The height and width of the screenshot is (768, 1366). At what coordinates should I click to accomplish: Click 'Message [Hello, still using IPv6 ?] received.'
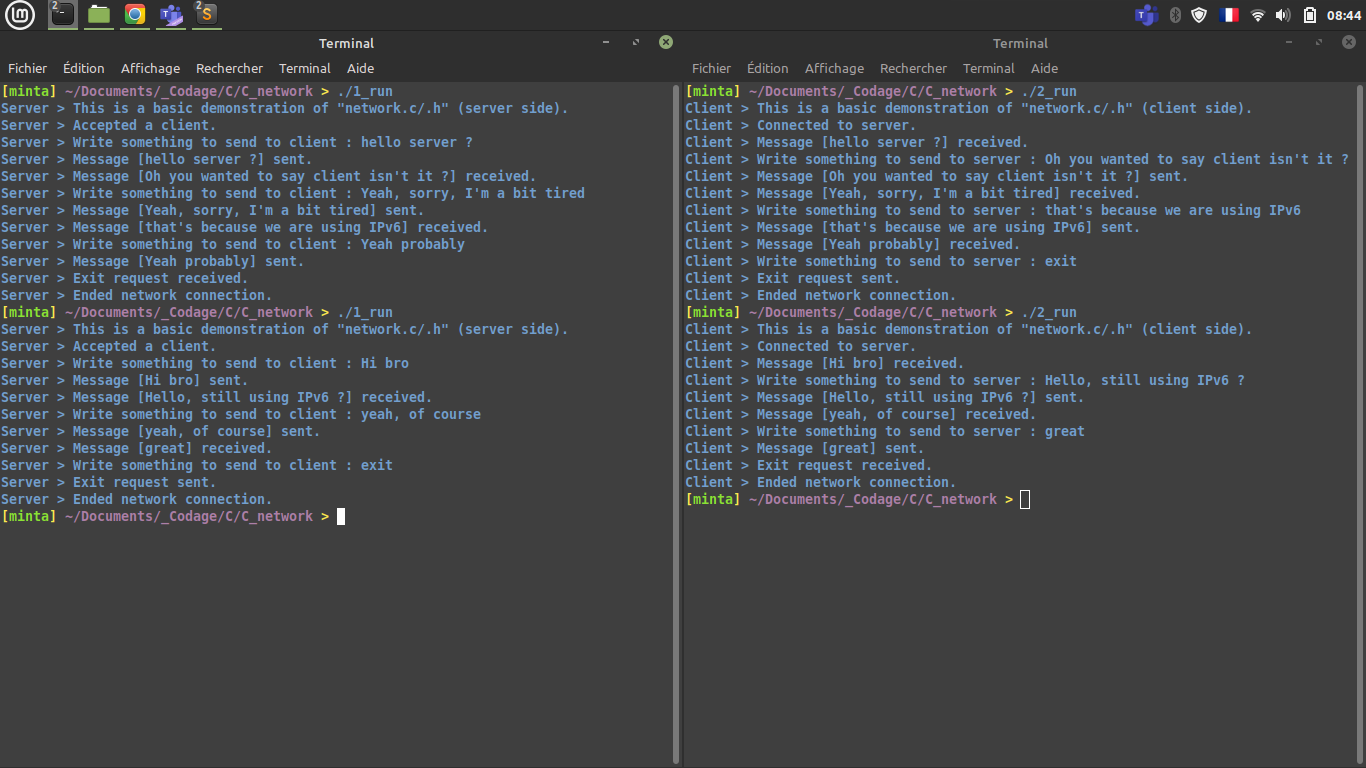[217, 397]
